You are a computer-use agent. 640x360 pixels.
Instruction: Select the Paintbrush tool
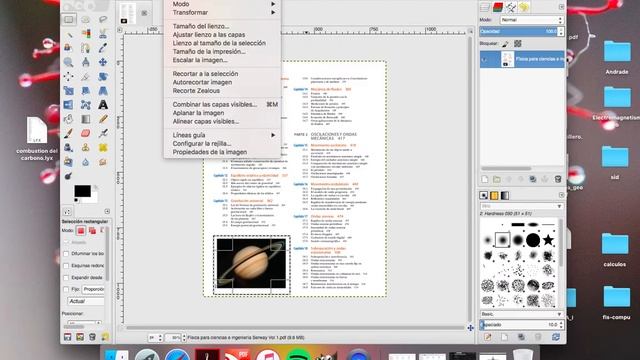69,133
